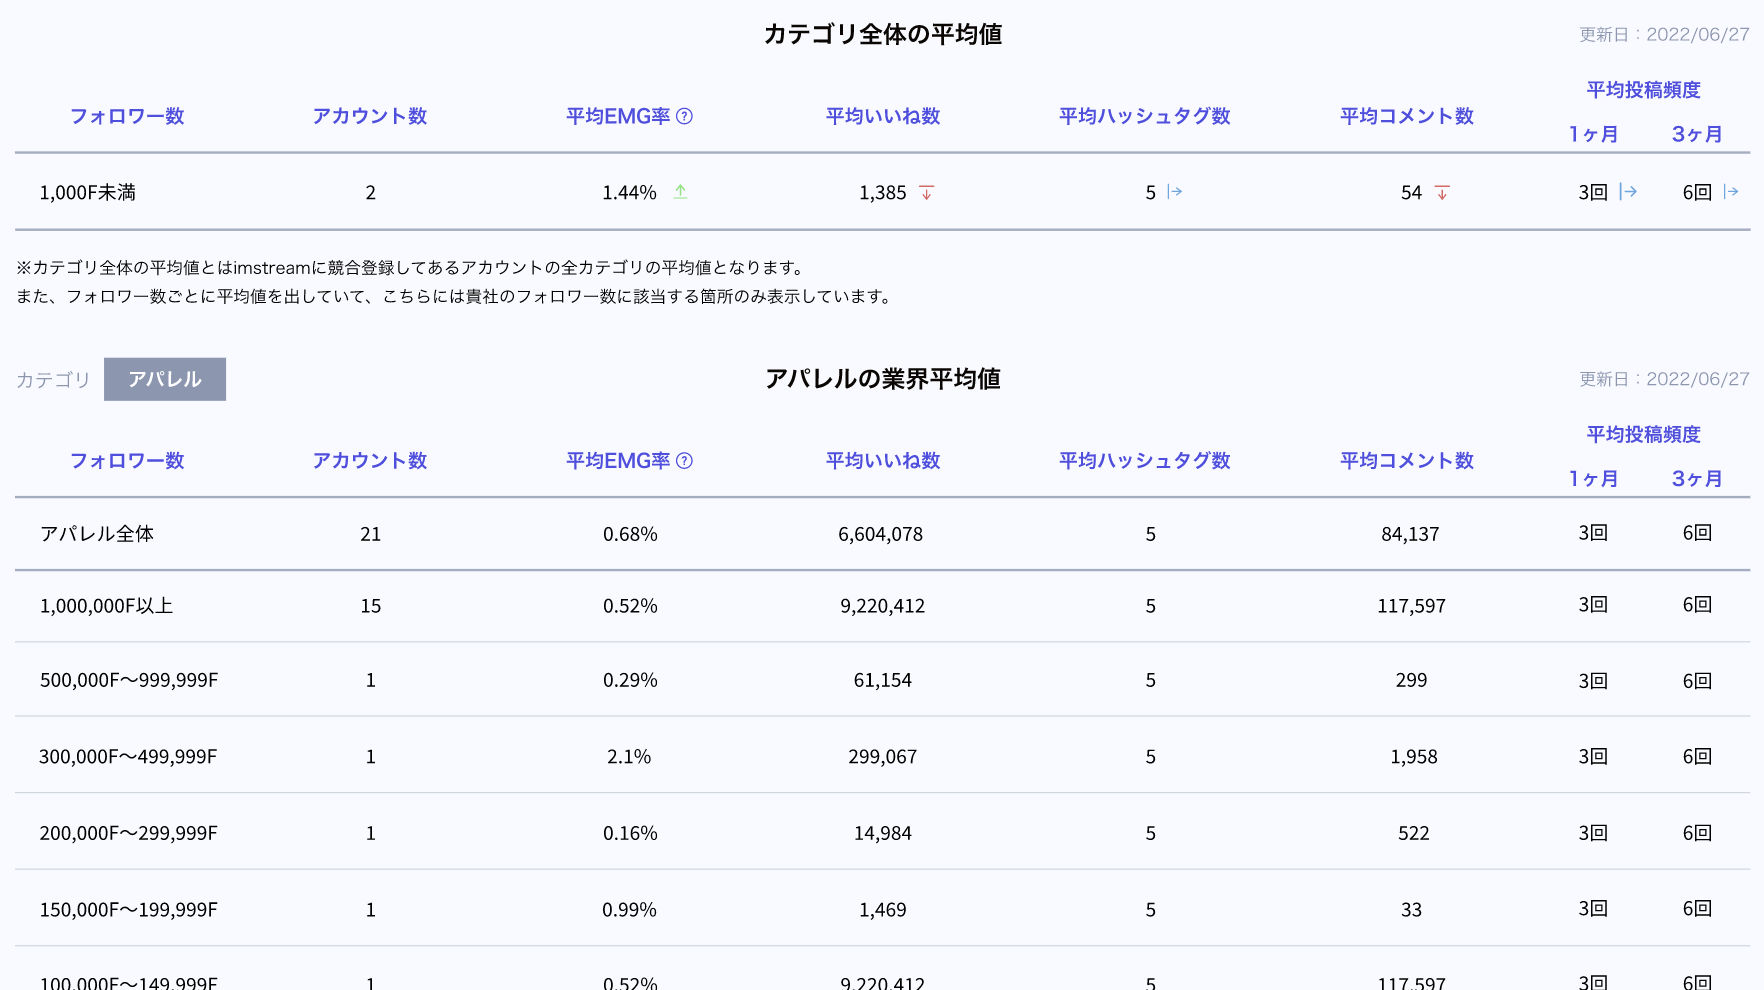Image resolution: width=1764 pixels, height=990 pixels.
Task: Select the アパレル category button
Action: click(165, 379)
